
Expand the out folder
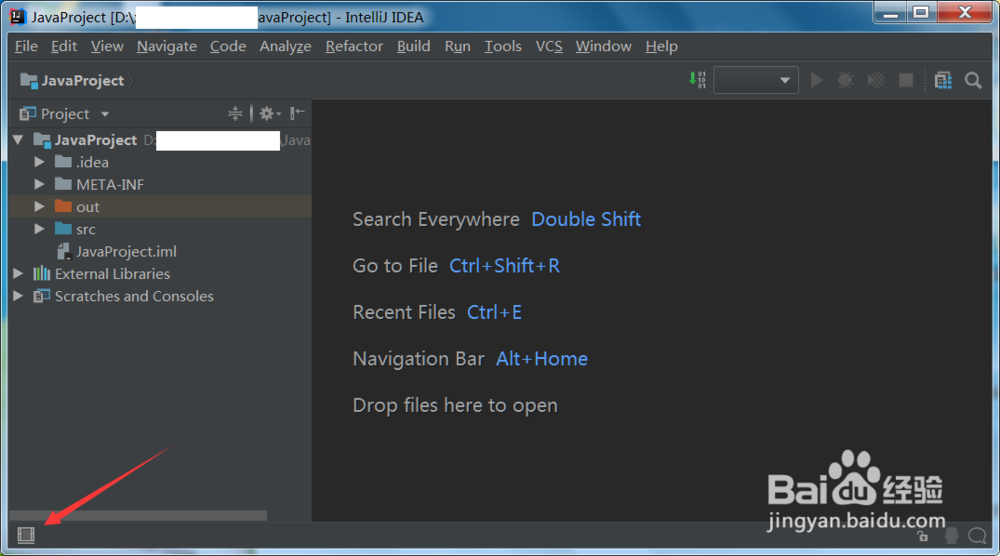tap(39, 207)
